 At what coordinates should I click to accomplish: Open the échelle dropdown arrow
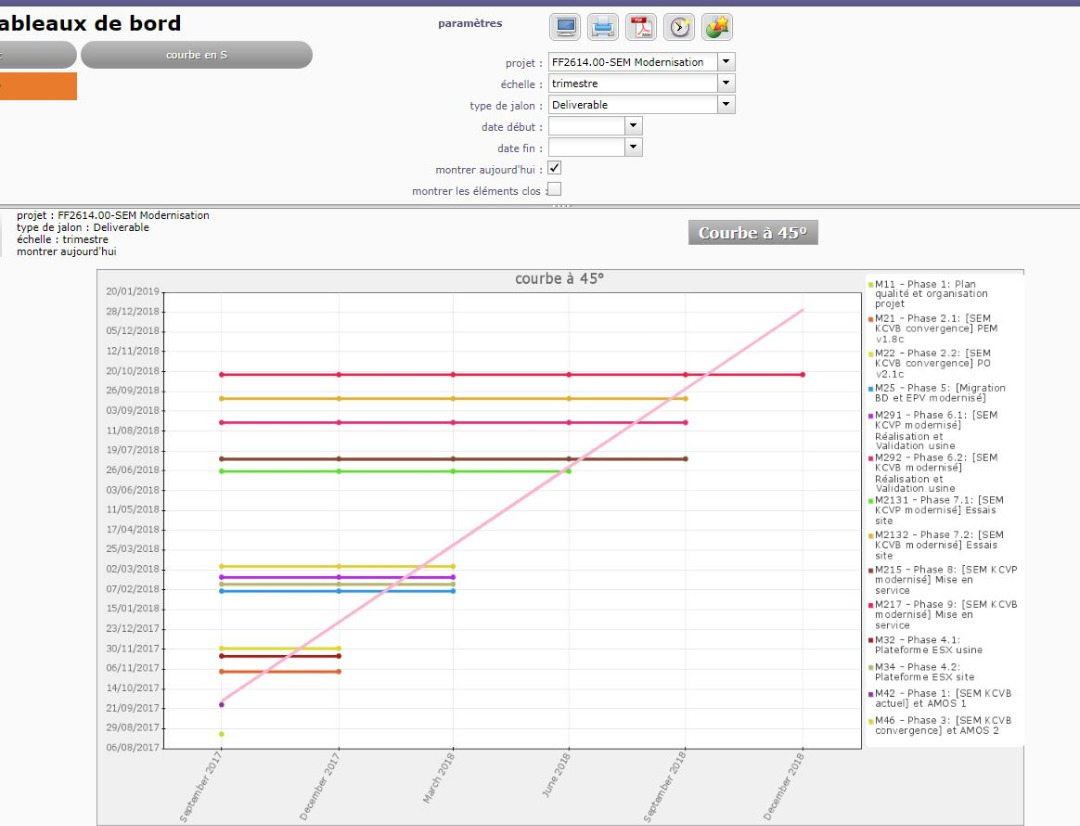(726, 83)
